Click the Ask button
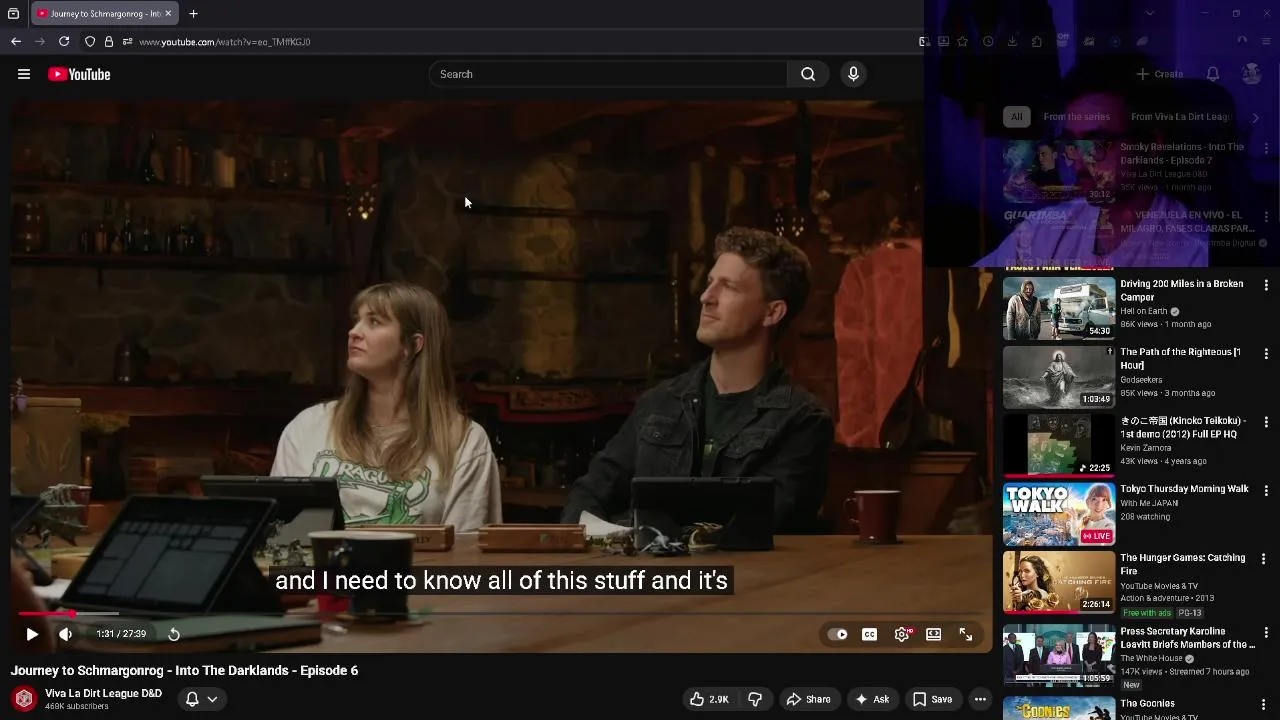 (x=872, y=699)
